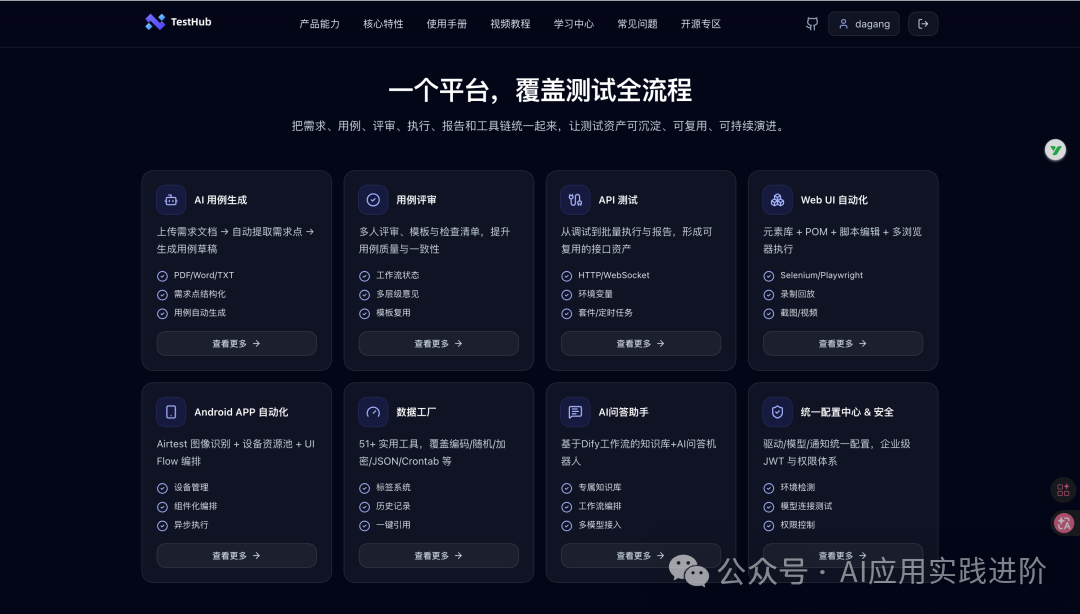Click the logout icon button

[923, 24]
